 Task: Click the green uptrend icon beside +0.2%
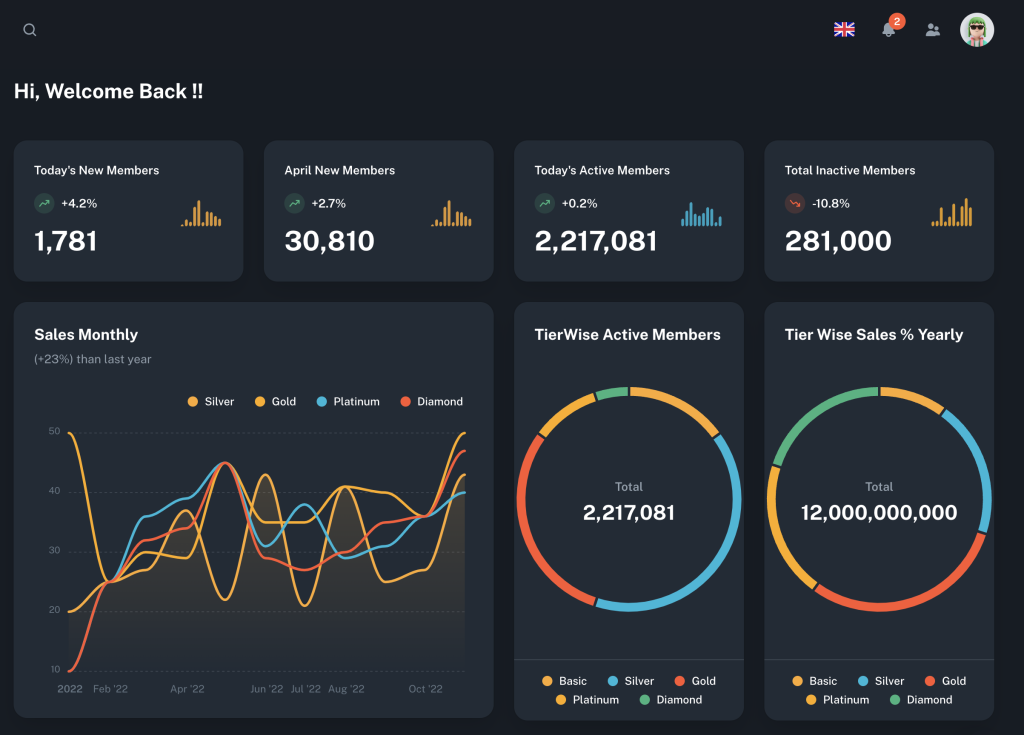point(544,203)
